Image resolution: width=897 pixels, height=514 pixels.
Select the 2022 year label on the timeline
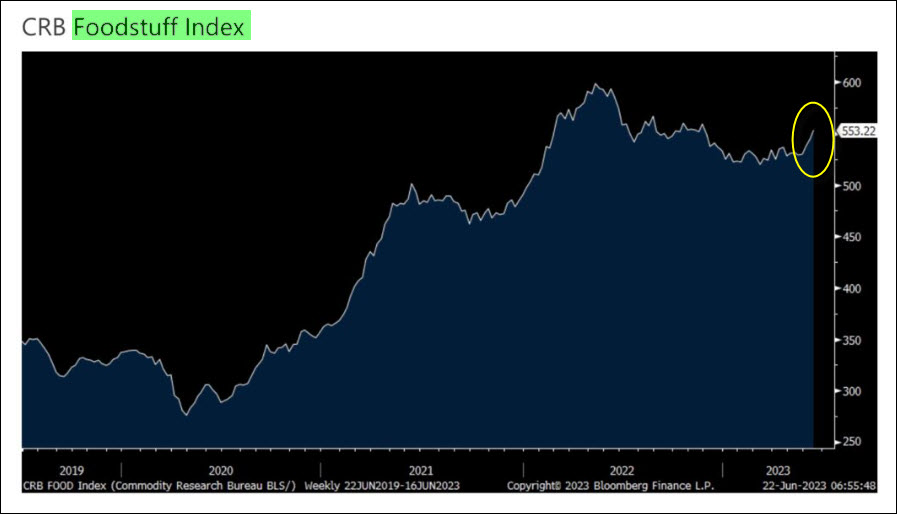pyautogui.click(x=621, y=469)
